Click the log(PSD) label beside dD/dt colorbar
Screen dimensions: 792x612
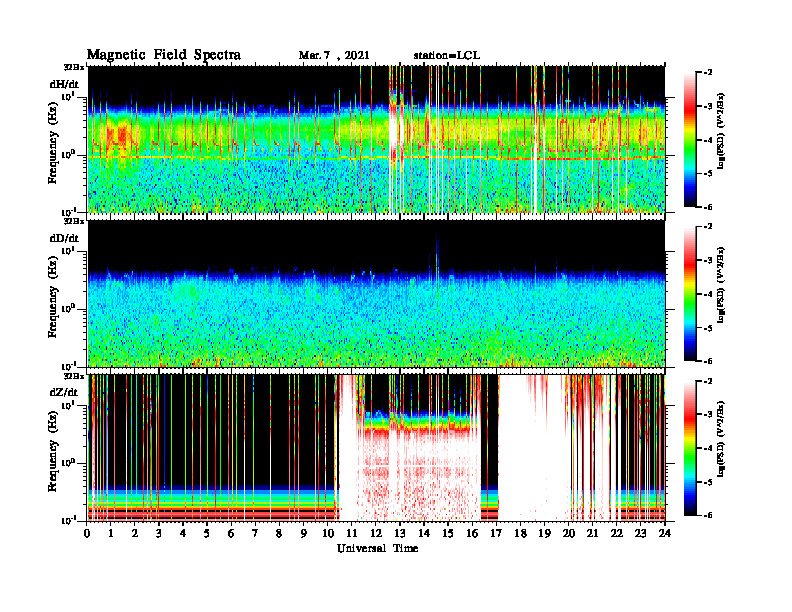[x=721, y=284]
